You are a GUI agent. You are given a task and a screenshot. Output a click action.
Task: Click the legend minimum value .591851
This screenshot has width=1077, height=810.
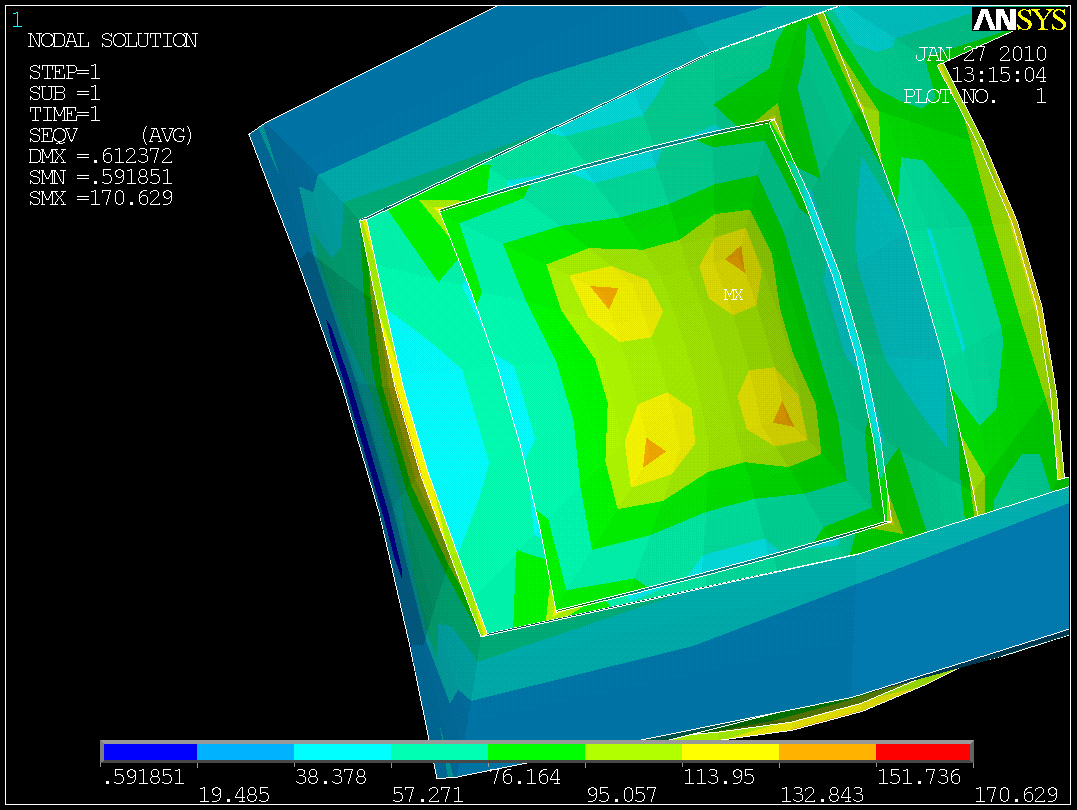pos(143,776)
